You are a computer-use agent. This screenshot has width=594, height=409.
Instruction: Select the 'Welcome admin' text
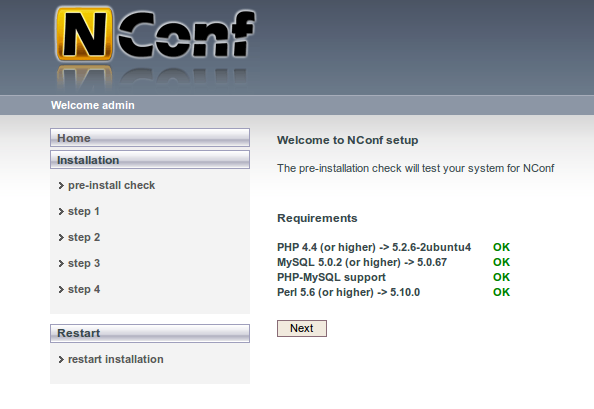pos(93,105)
